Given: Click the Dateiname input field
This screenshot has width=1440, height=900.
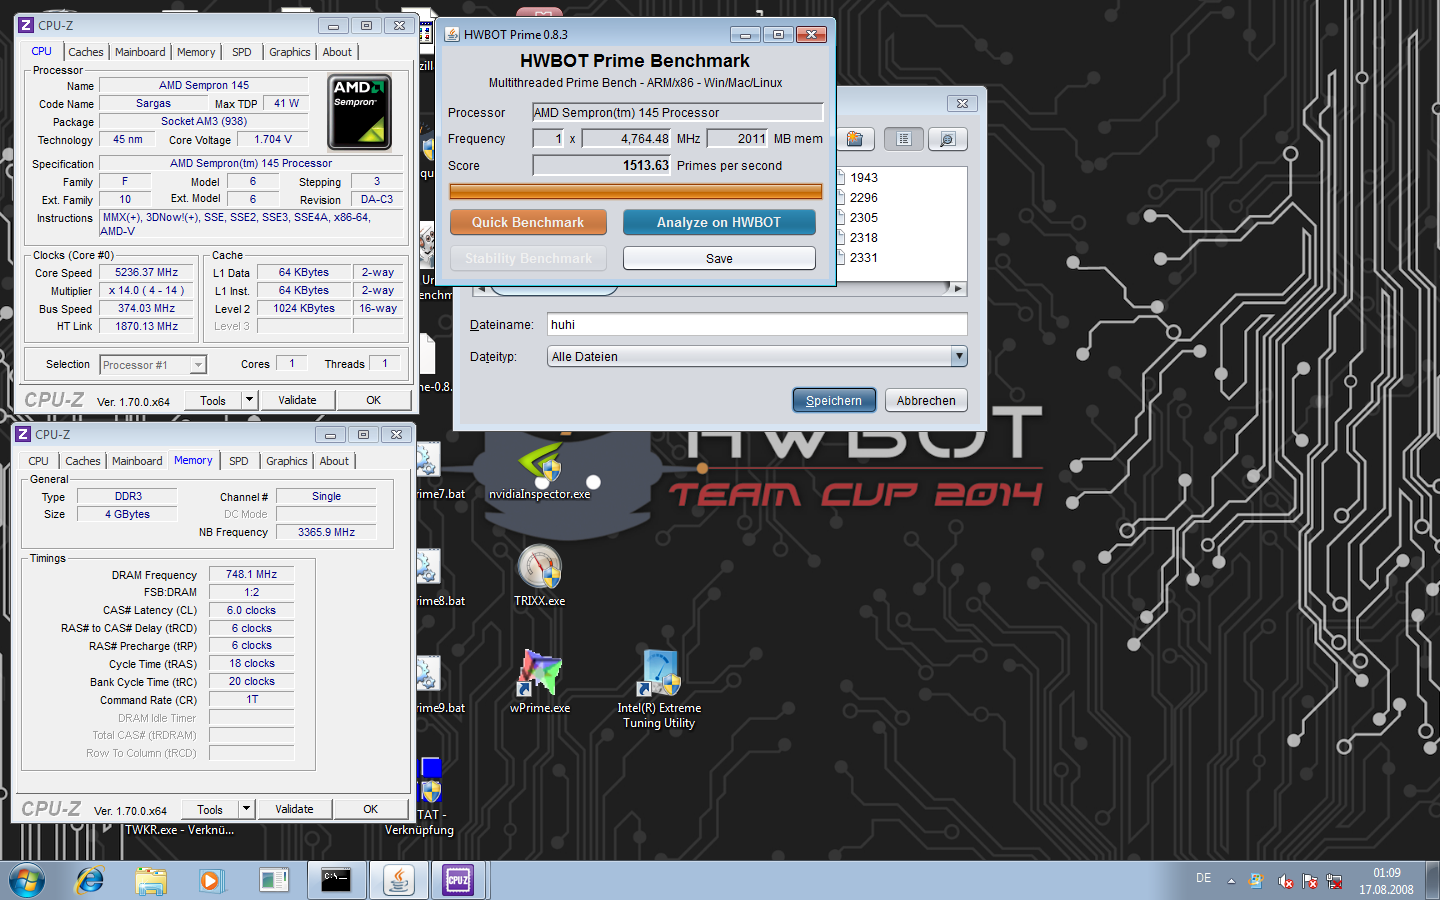Looking at the screenshot, I should [x=757, y=324].
